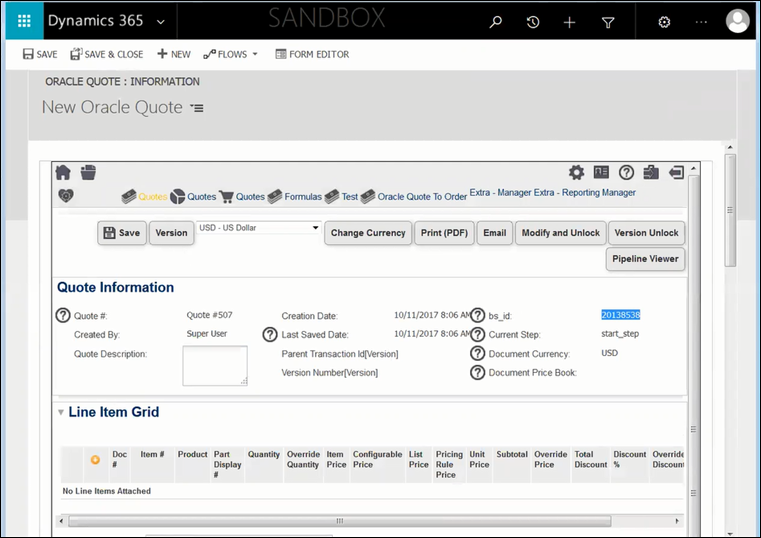Open Quotes link with pie chart icon

click(x=201, y=196)
